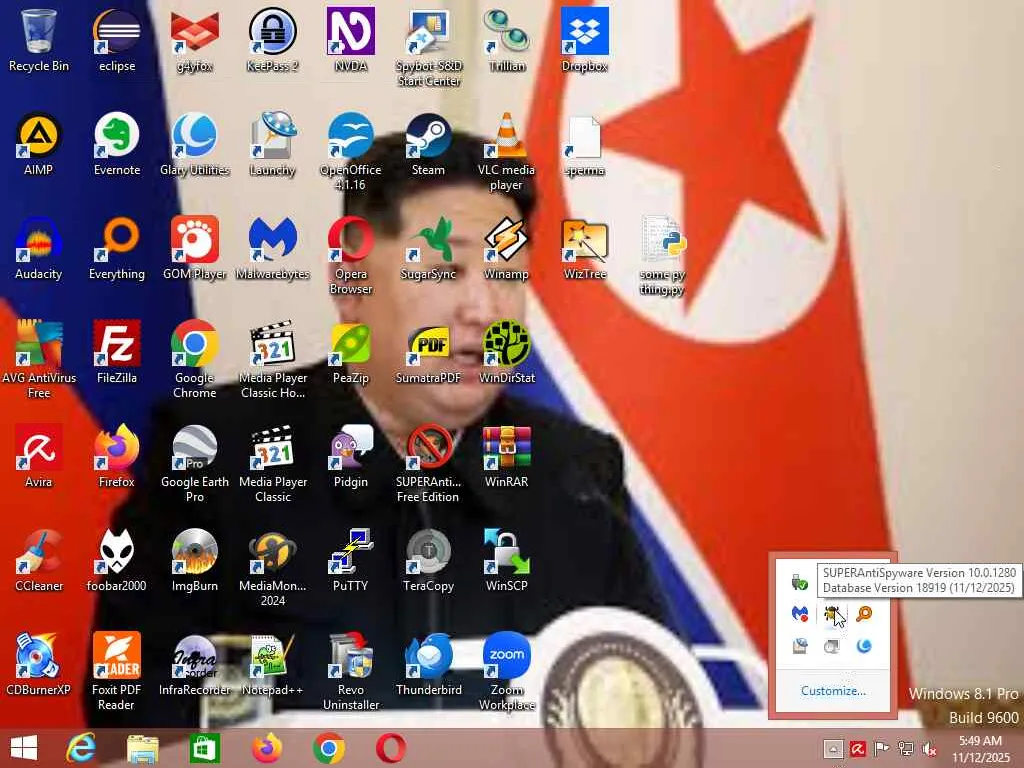Viewport: 1024px width, 768px height.
Task: Select the 'some py thing.py' file
Action: (662, 255)
